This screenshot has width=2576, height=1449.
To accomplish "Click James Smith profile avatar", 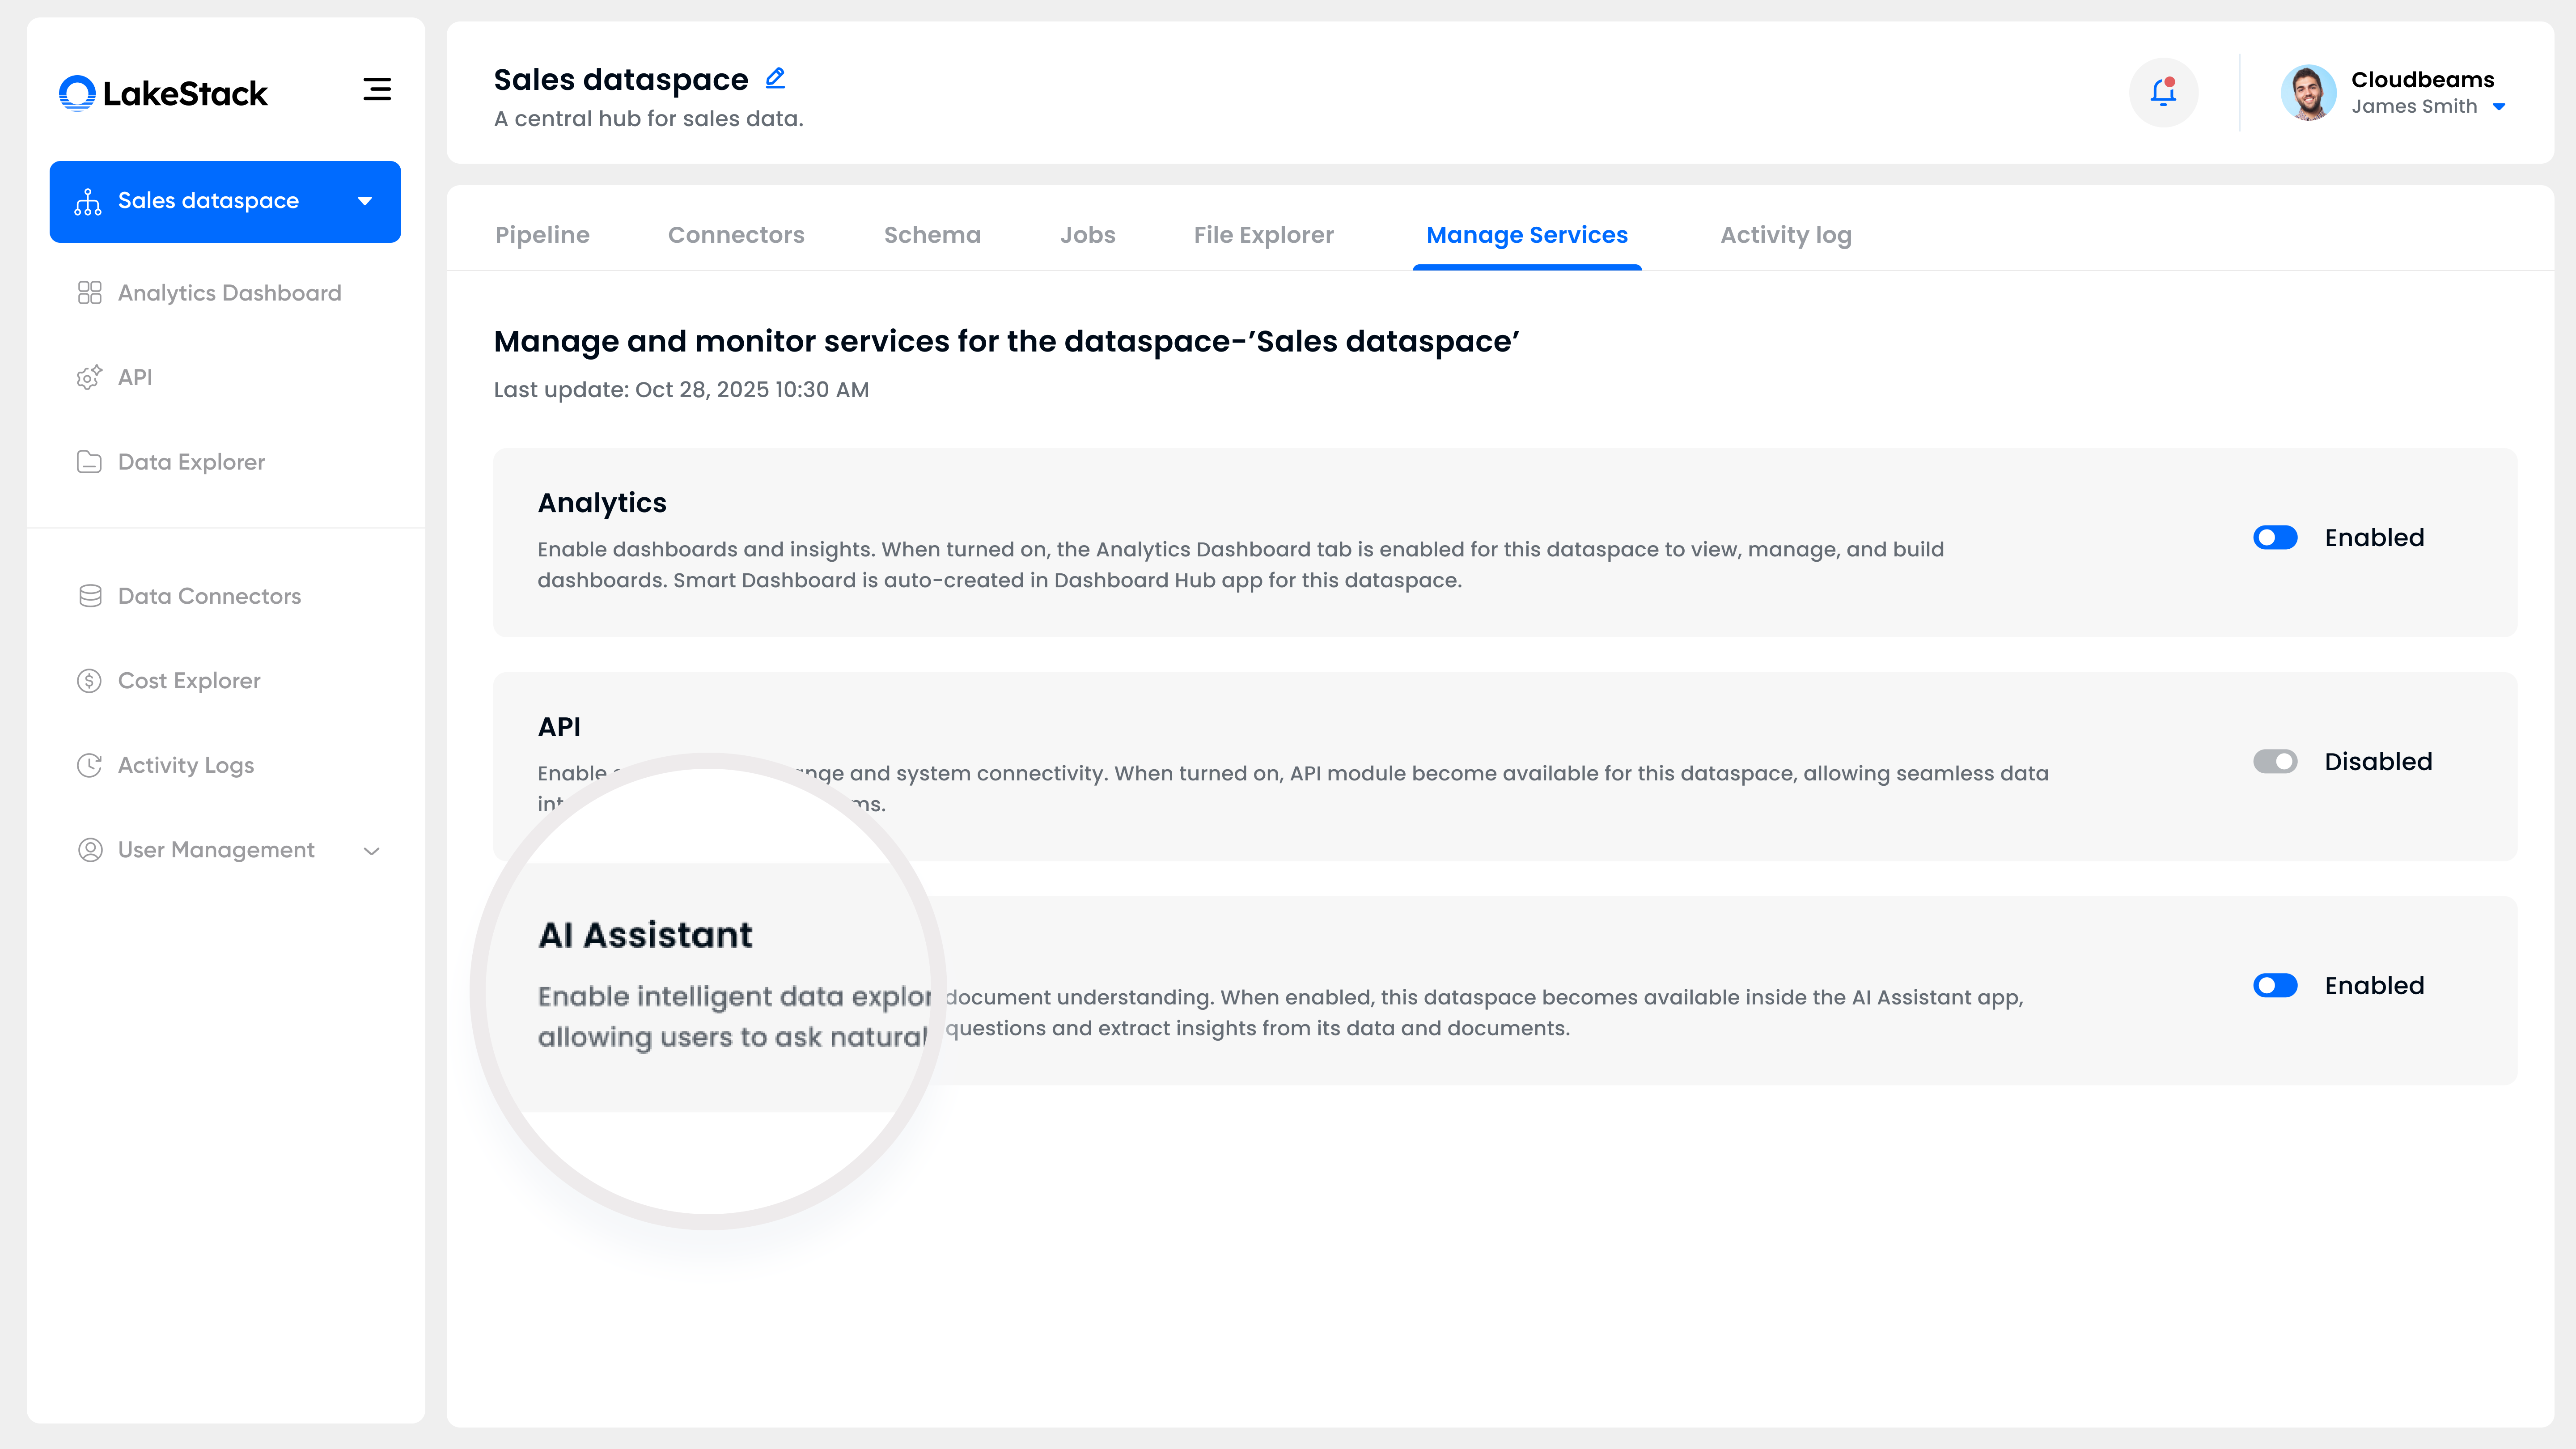I will (x=2308, y=93).
